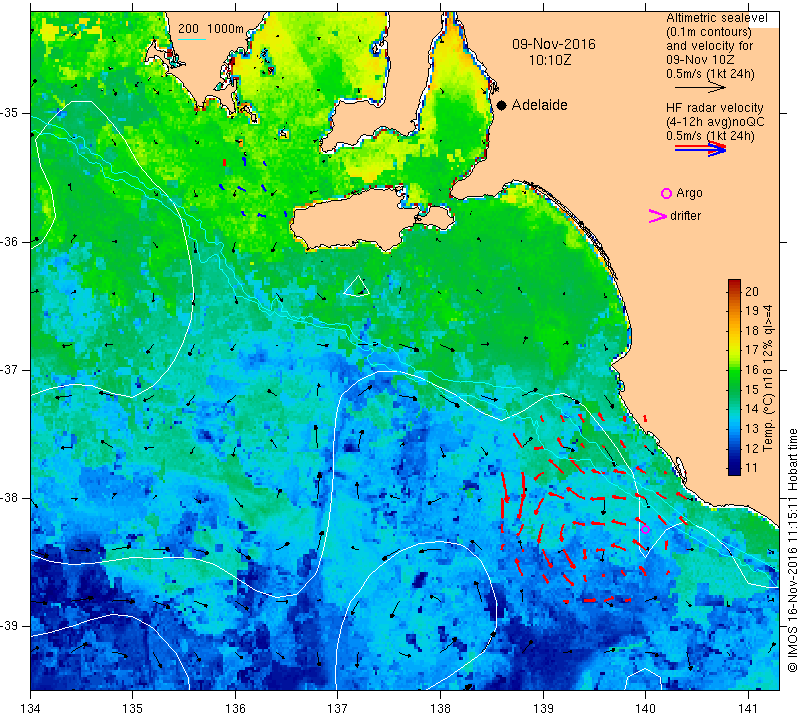This screenshot has width=800, height=720.
Task: Click the 10:10Z time label
Action: [x=550, y=60]
